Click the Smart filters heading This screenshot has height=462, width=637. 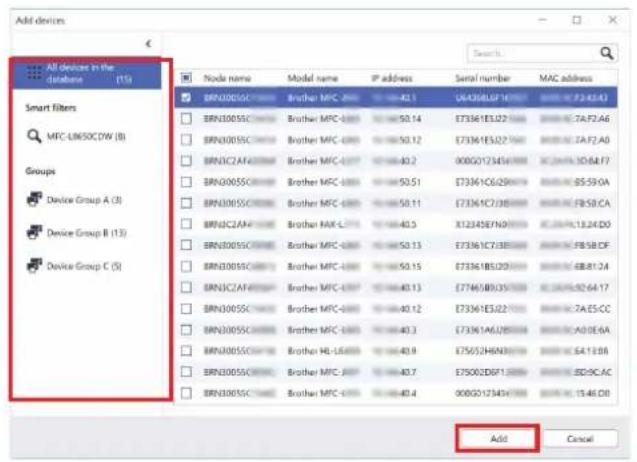click(x=51, y=108)
